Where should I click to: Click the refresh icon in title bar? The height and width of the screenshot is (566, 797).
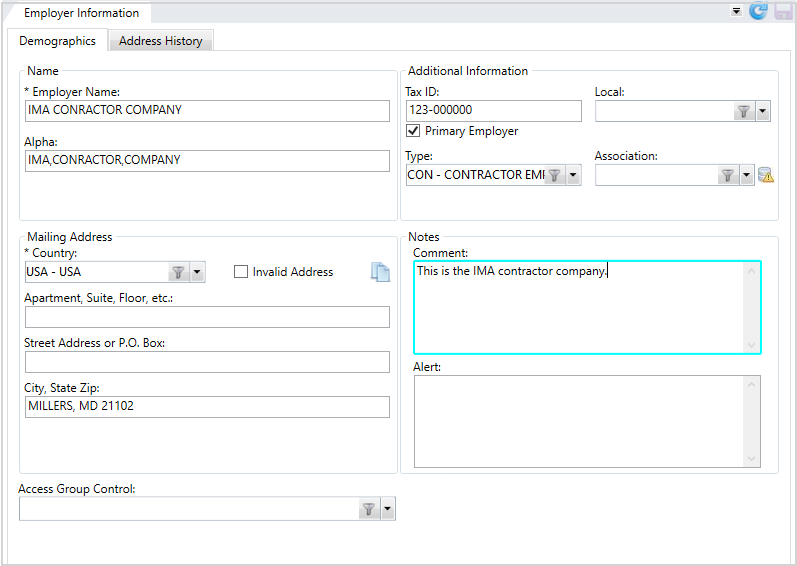(x=758, y=11)
